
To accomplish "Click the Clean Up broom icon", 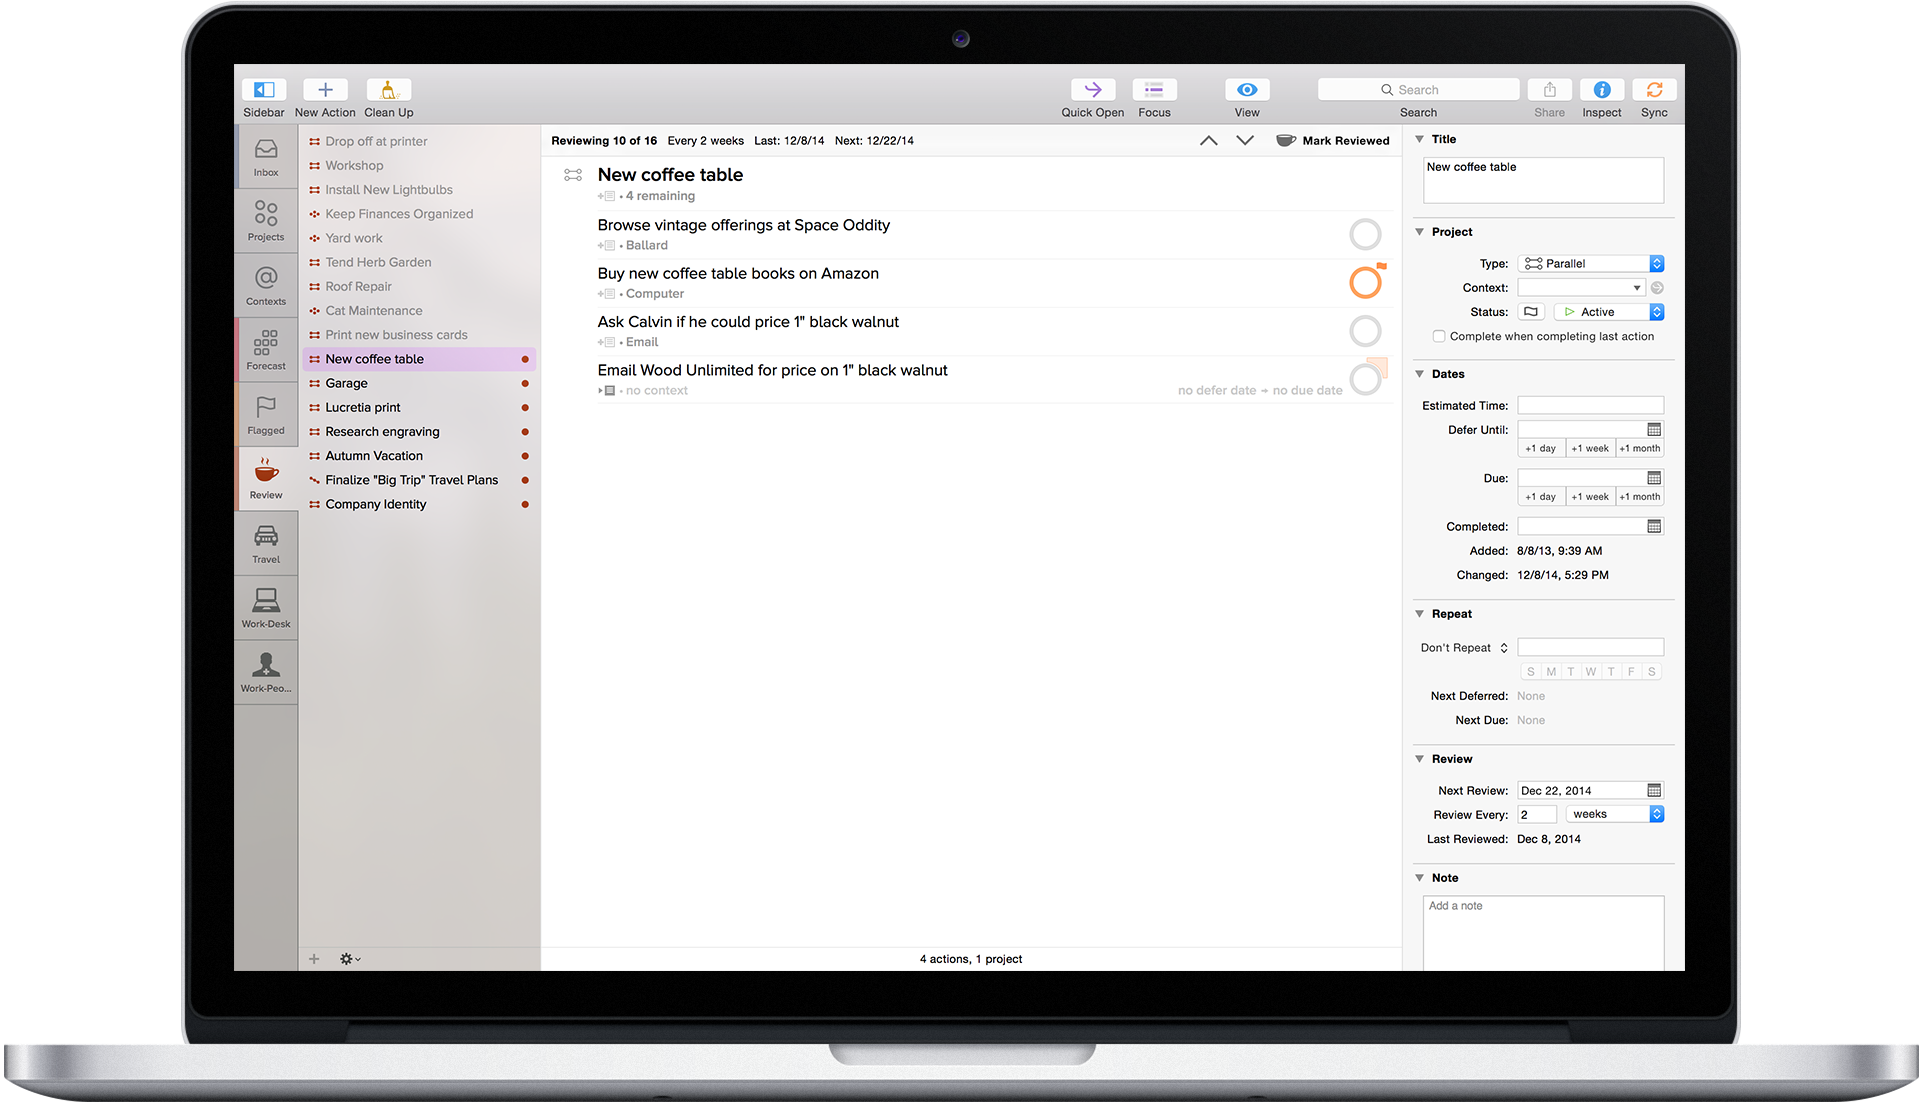I will click(388, 90).
